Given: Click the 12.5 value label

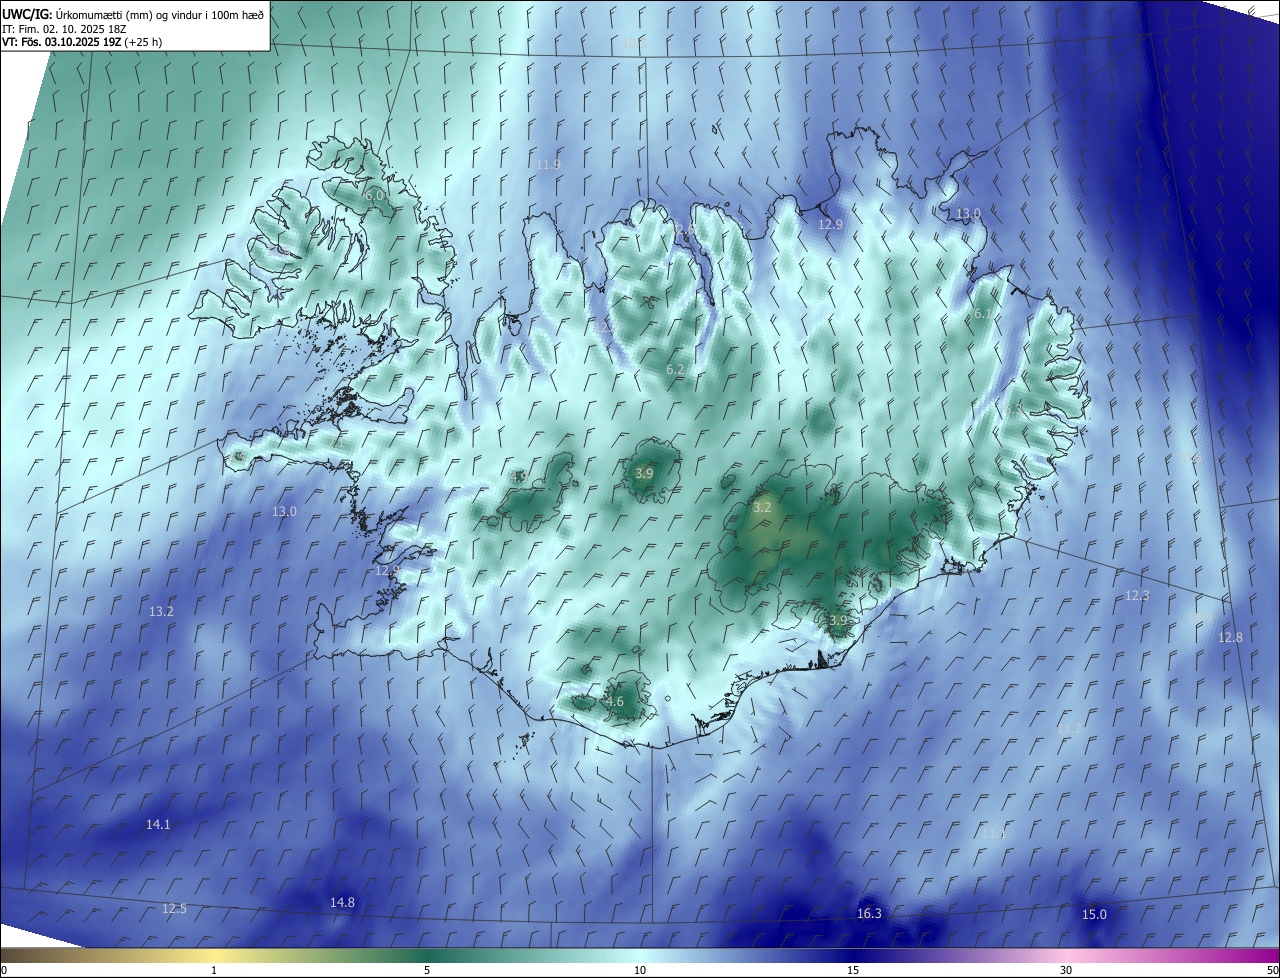Looking at the screenshot, I should pos(174,909).
